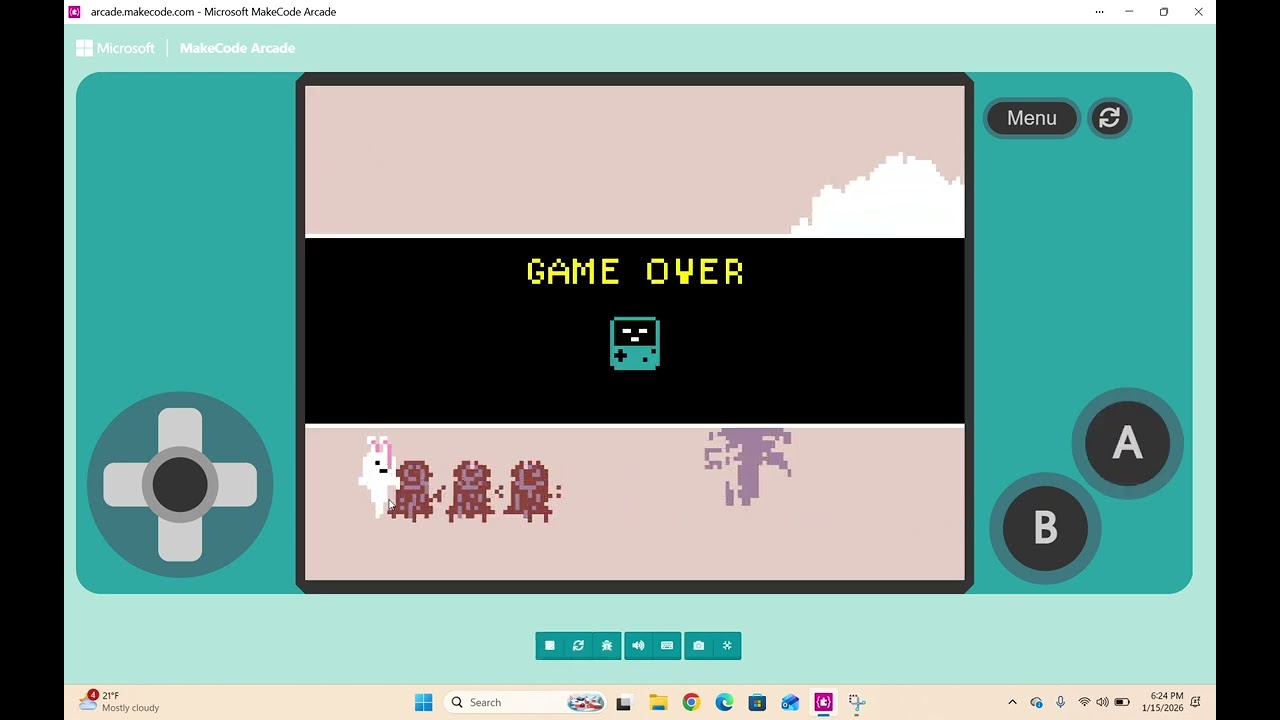This screenshot has height=720, width=1280.
Task: Open the title bar three-dots menu
Action: coord(1099,12)
